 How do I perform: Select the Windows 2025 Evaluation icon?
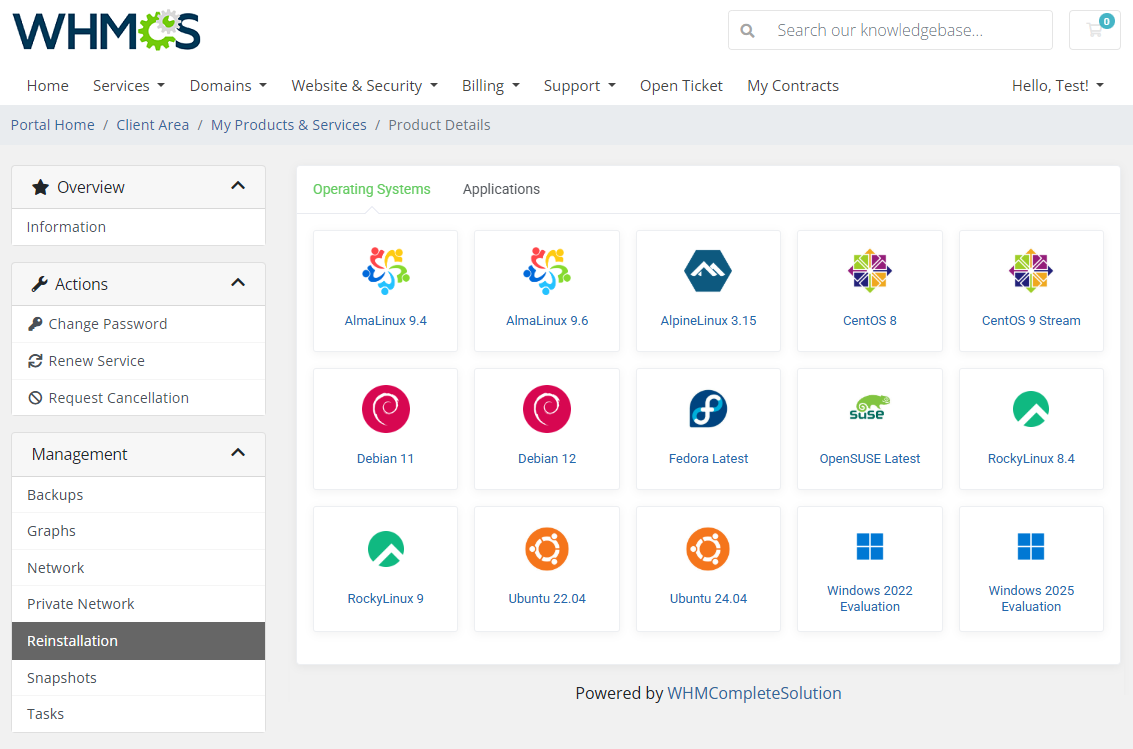[1031, 547]
